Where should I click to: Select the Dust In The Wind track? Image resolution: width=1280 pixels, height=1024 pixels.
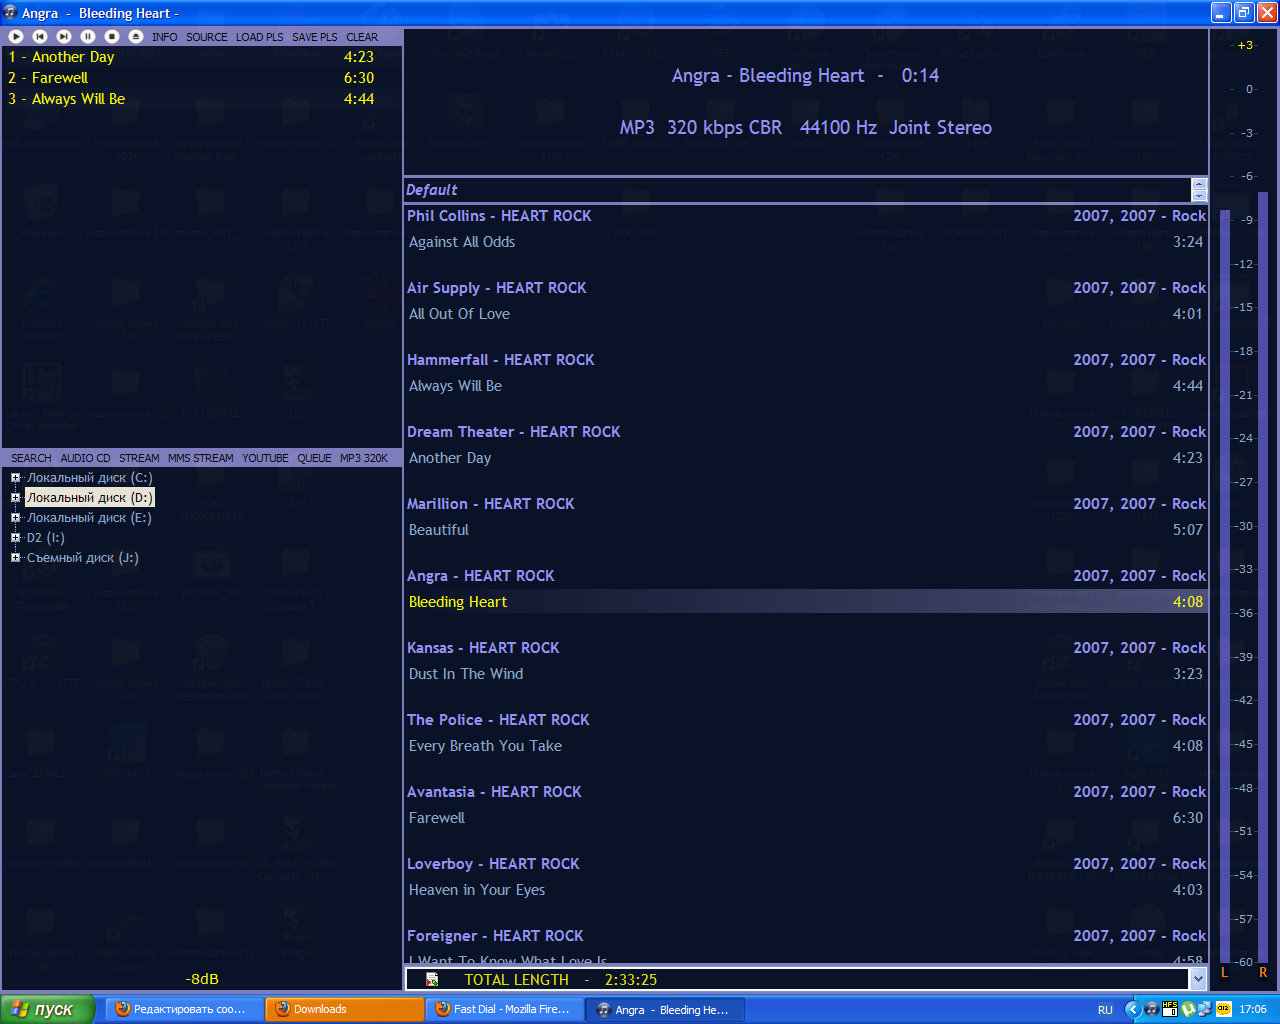tap(466, 674)
